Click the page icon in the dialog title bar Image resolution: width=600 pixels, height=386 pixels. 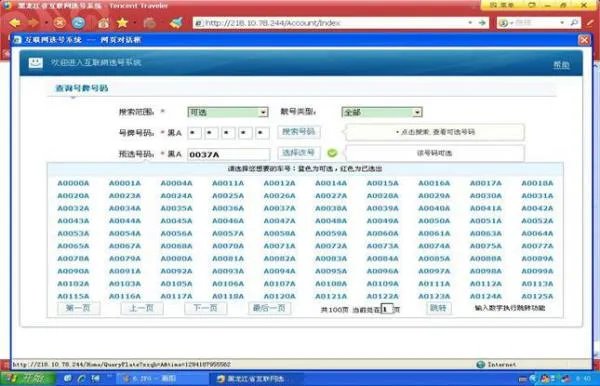pos(17,40)
